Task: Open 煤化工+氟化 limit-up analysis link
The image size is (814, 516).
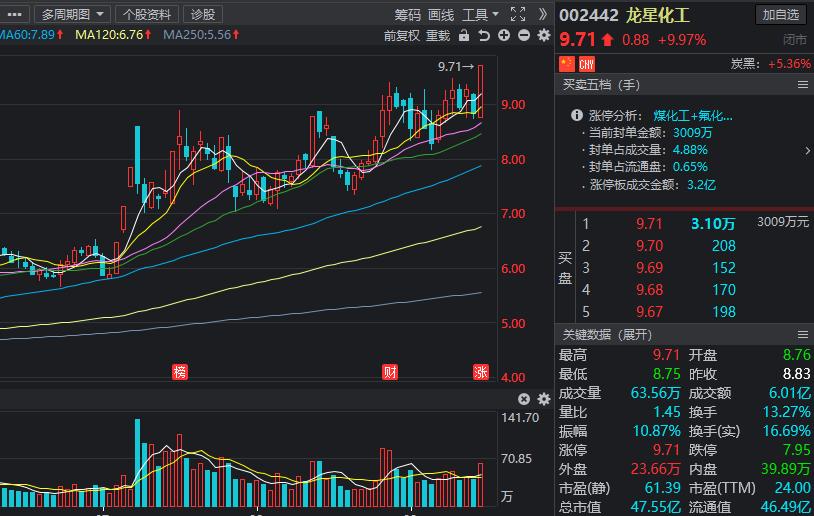Action: 693,116
